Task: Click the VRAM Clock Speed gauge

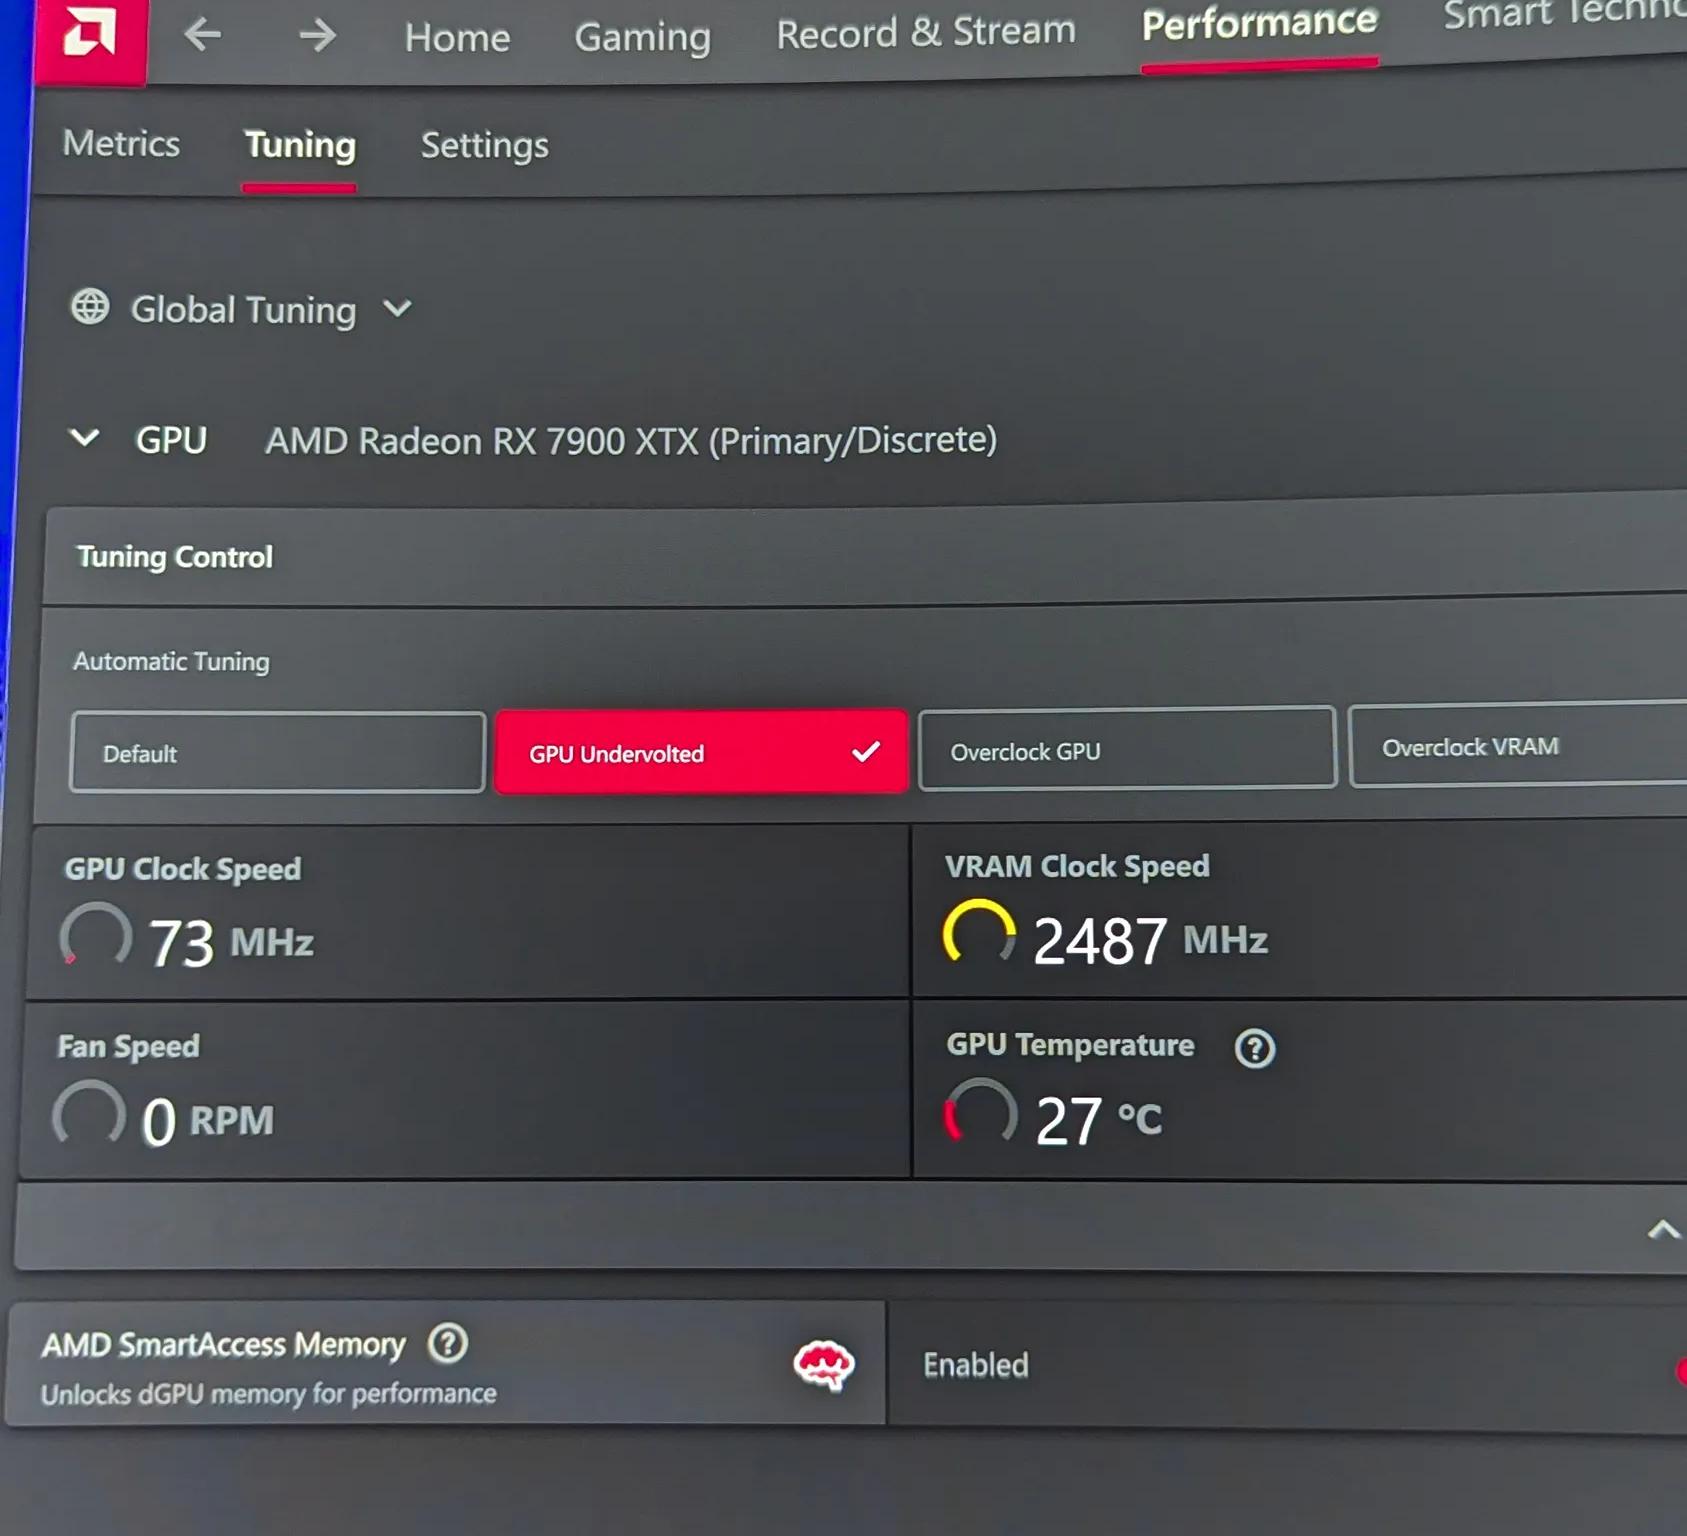Action: tap(979, 933)
